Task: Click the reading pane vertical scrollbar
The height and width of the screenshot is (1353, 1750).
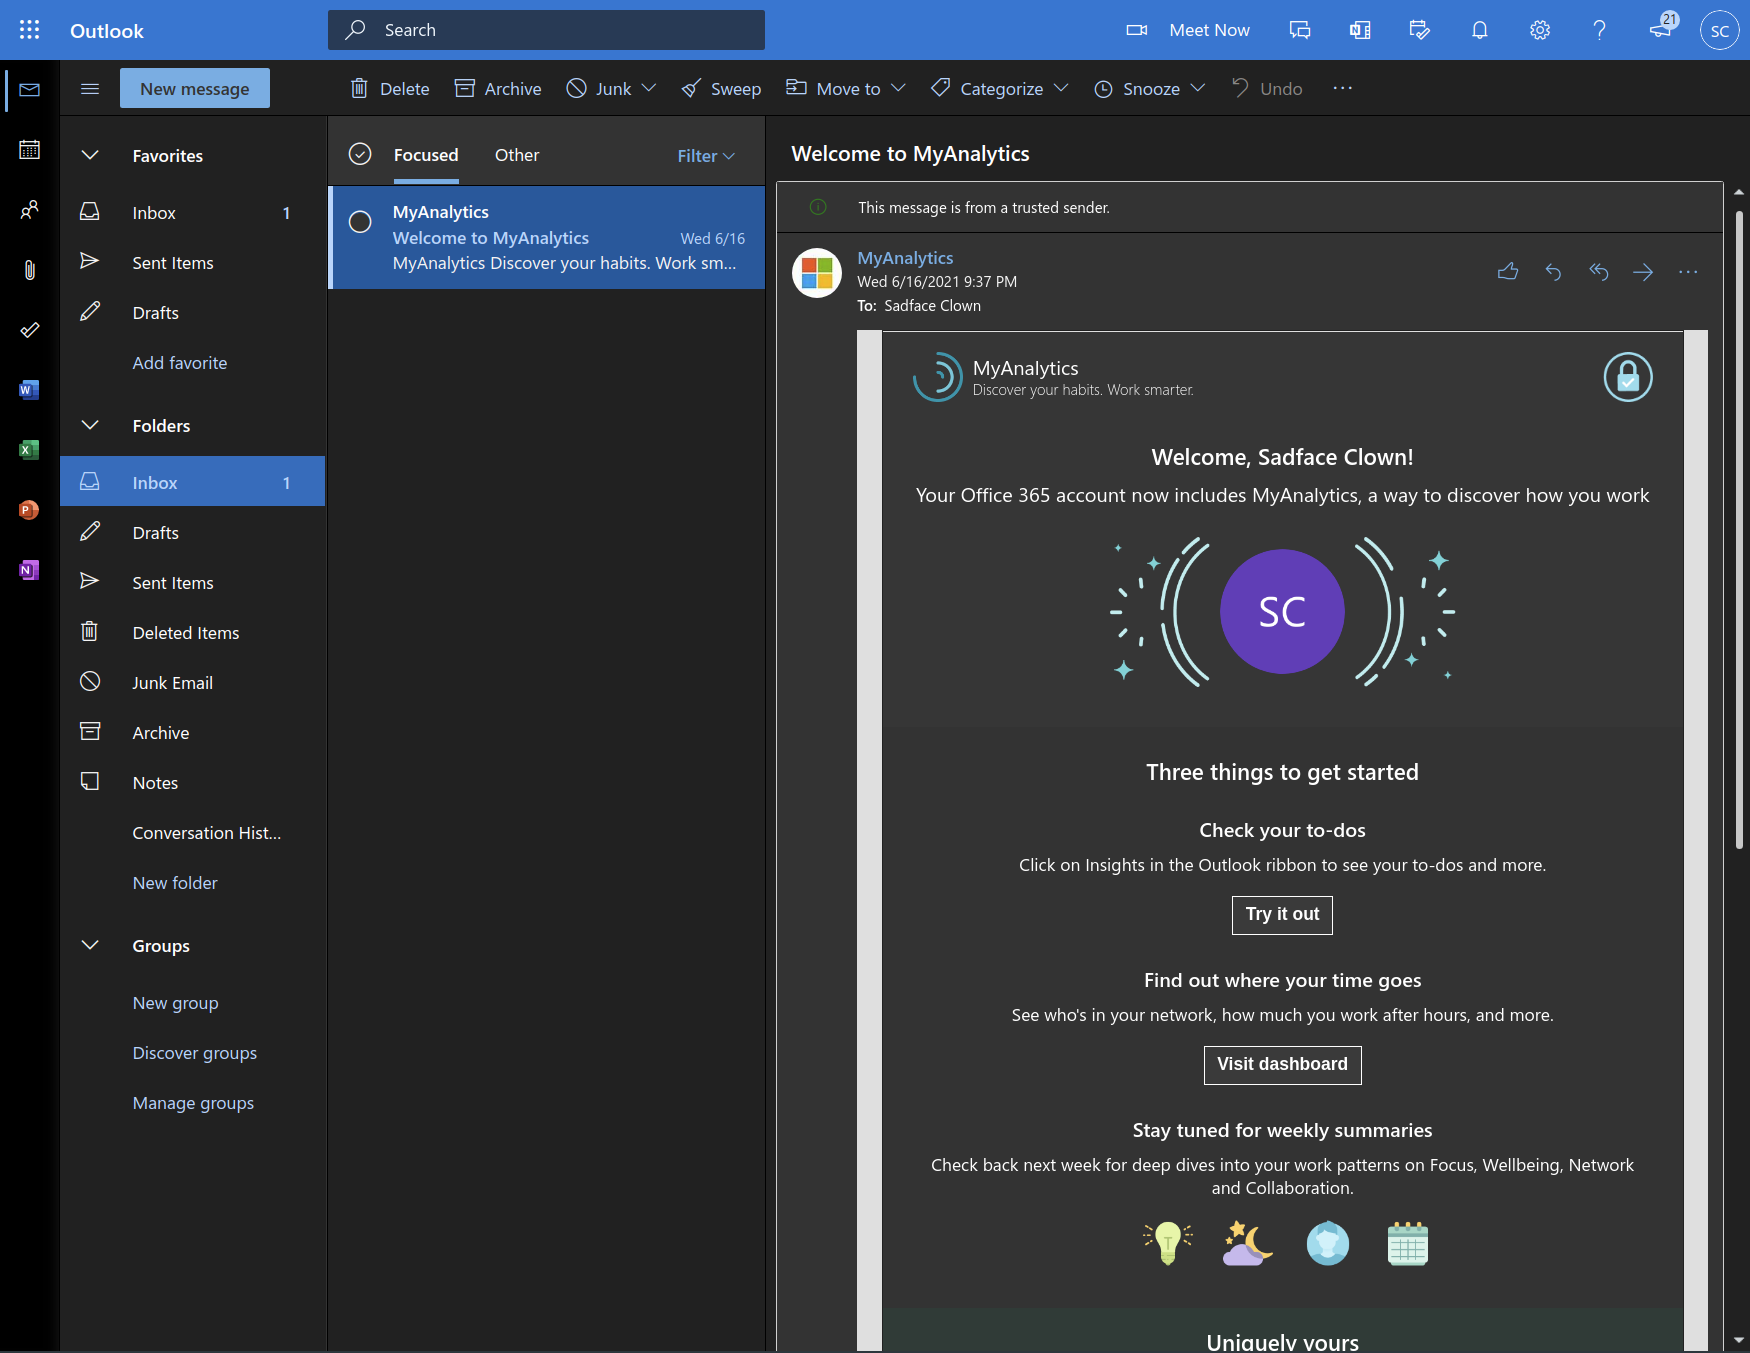Action: pyautogui.click(x=1739, y=530)
